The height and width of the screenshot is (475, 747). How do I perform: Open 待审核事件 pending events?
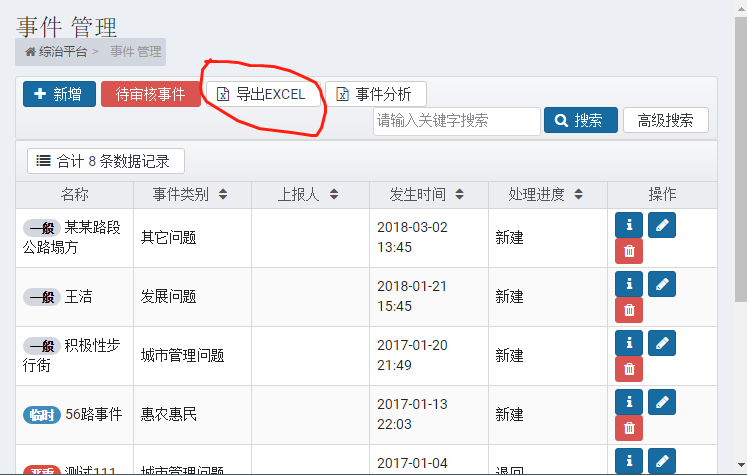(x=151, y=94)
